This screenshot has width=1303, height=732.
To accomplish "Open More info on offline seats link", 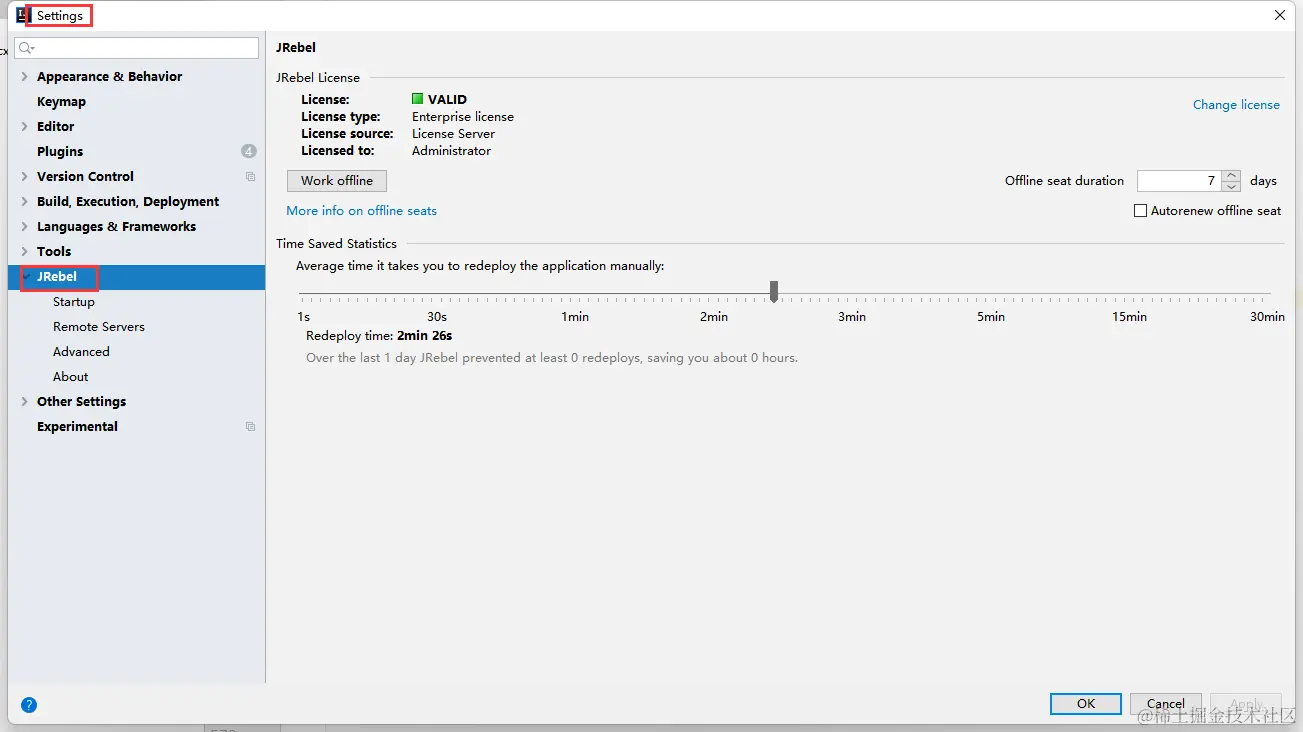I will pyautogui.click(x=361, y=211).
